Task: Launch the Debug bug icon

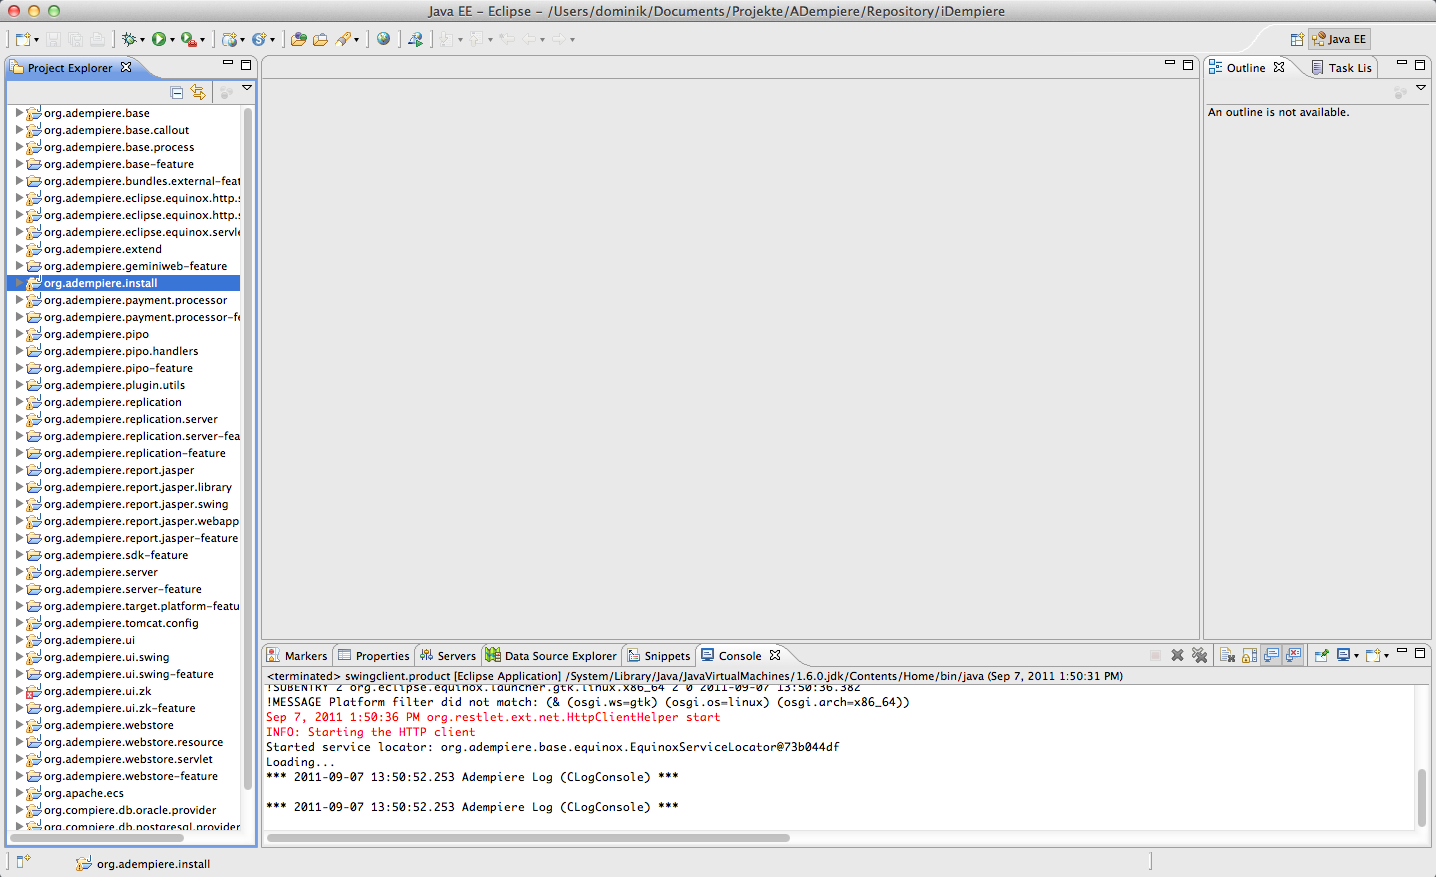Action: tap(129, 39)
